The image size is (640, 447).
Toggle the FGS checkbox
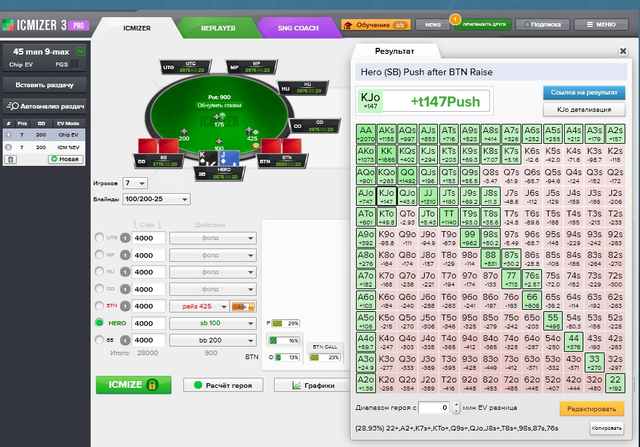[x=76, y=64]
